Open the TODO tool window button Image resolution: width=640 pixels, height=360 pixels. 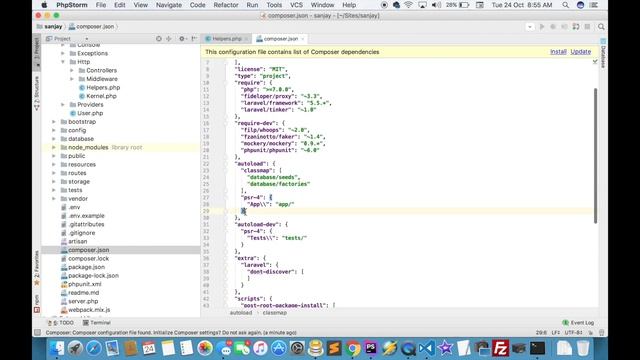(61, 322)
